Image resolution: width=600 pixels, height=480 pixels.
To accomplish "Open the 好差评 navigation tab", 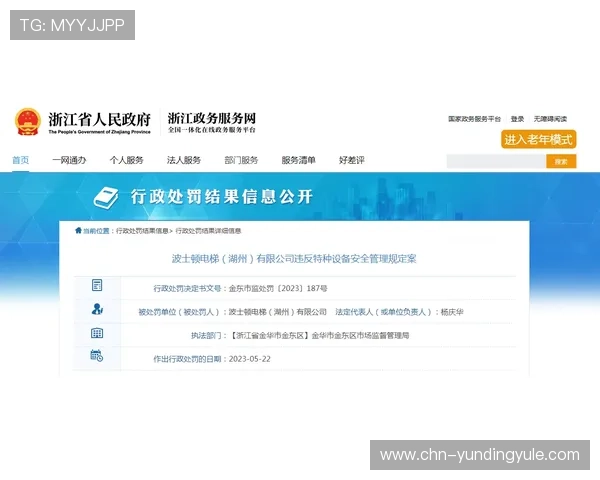I will point(352,160).
